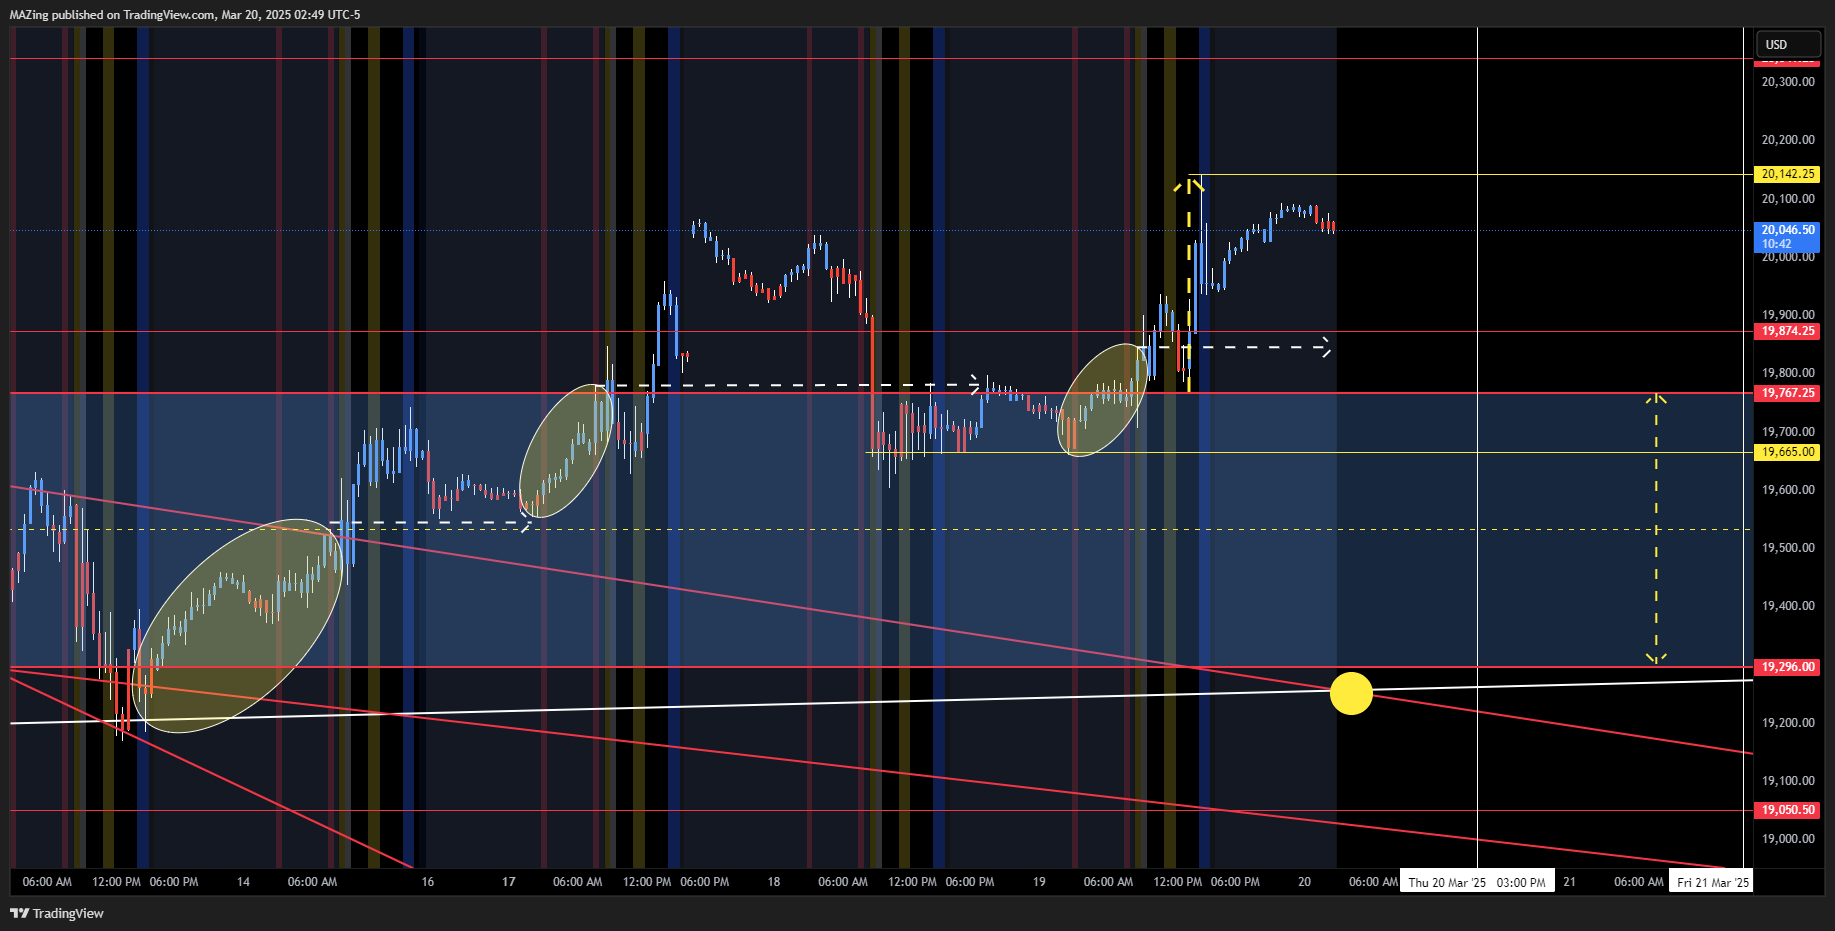Click the red 19,296.00 price label
The height and width of the screenshot is (931, 1835).
1788,667
